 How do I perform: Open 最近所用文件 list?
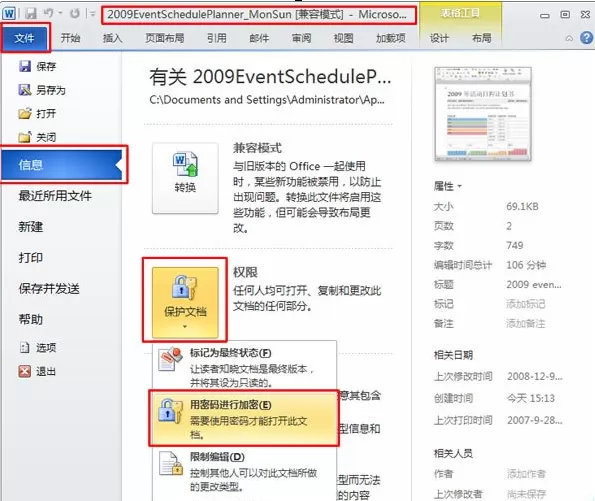click(x=55, y=196)
